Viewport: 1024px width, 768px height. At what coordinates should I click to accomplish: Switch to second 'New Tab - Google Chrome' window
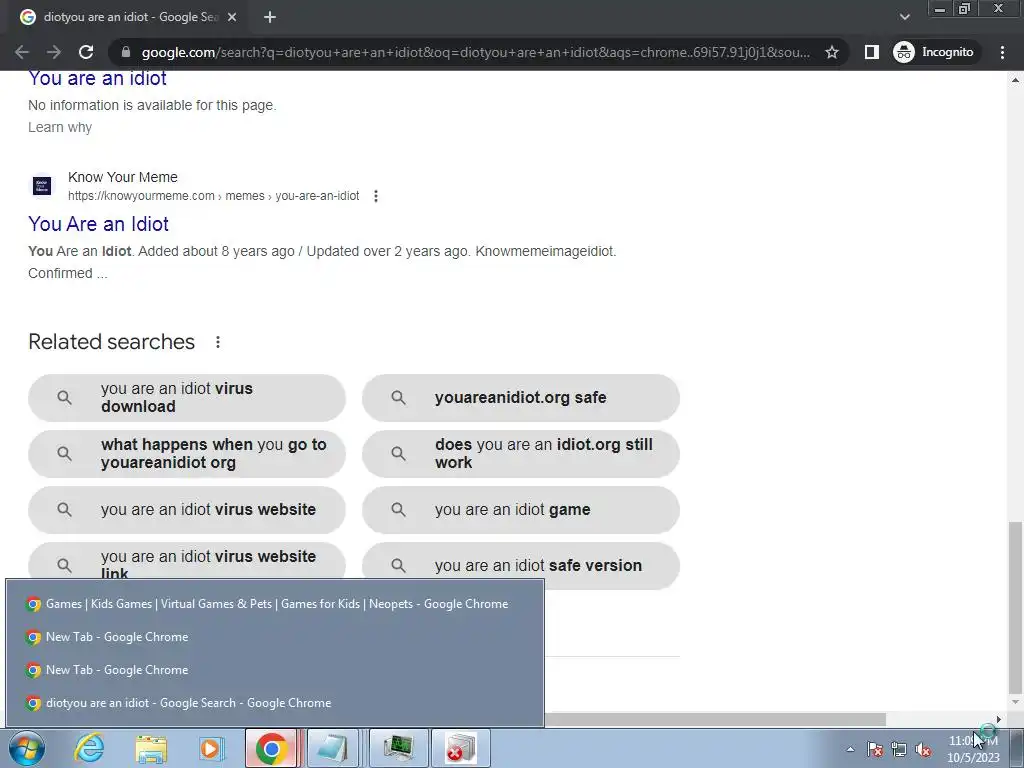(x=275, y=670)
